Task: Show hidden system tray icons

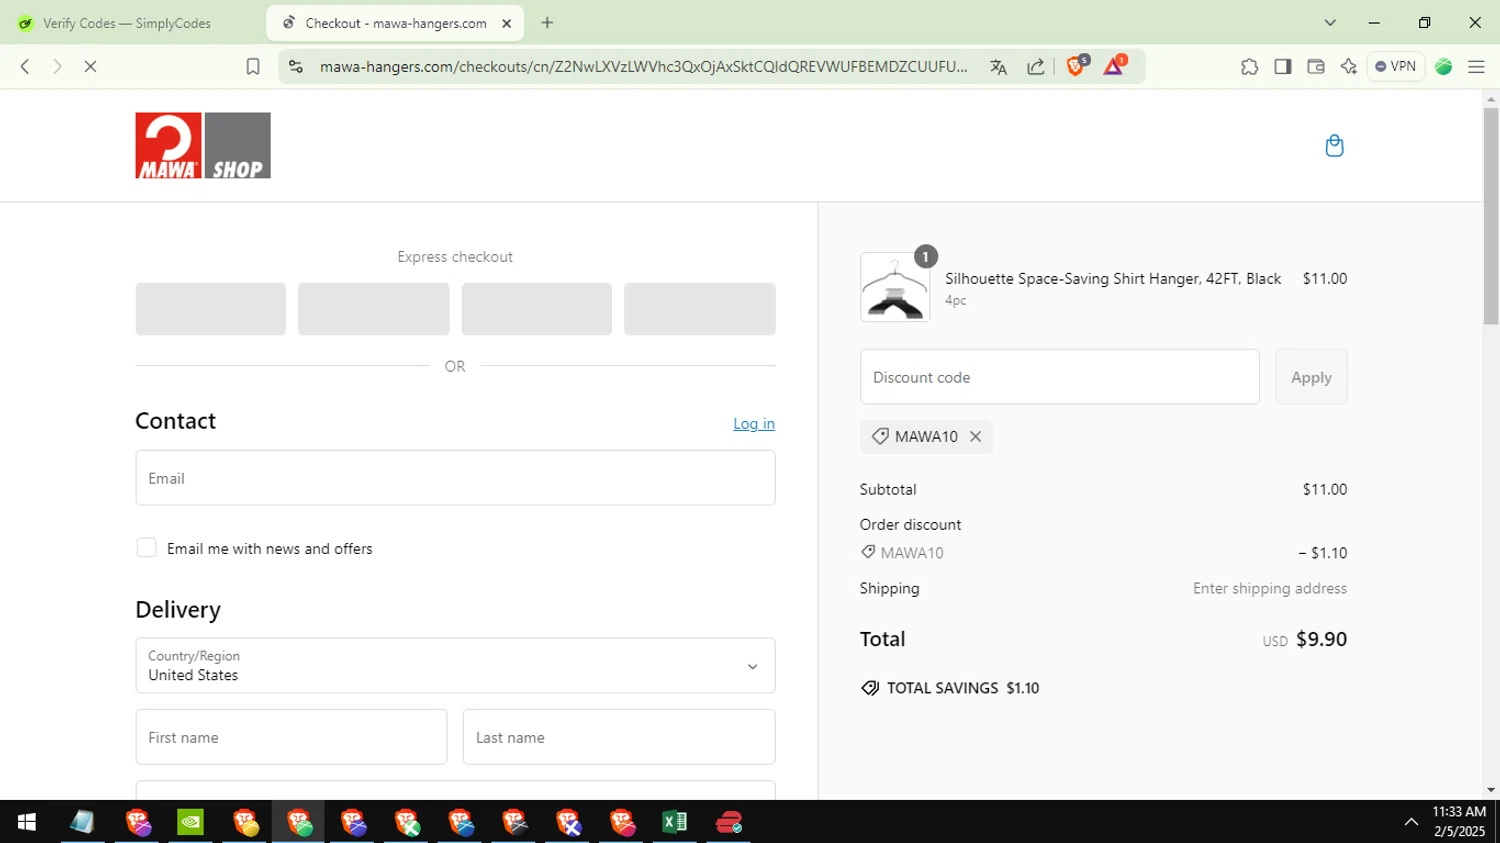Action: pyautogui.click(x=1411, y=822)
